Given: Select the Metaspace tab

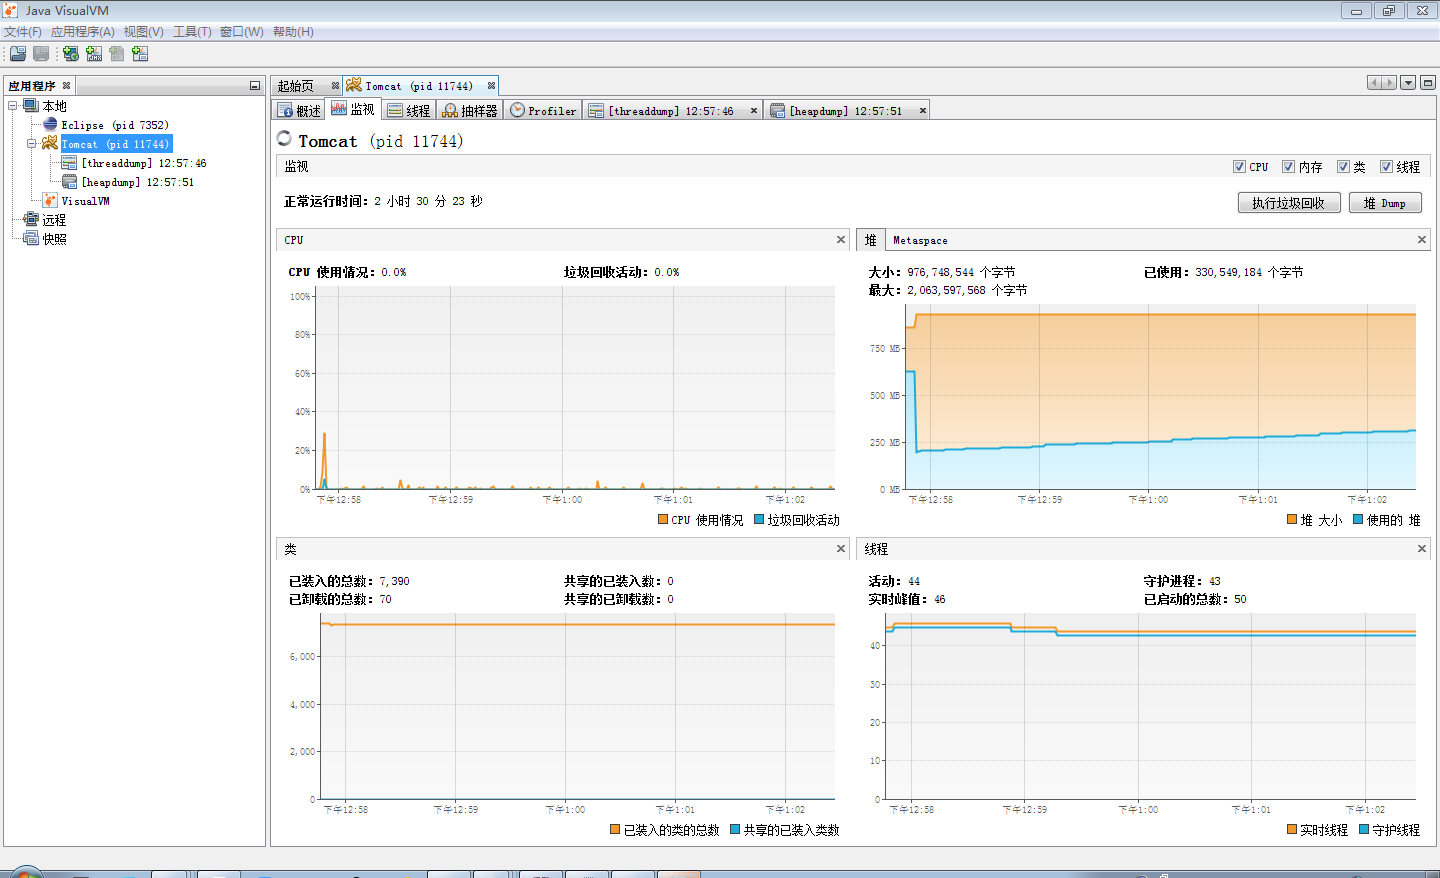Looking at the screenshot, I should [x=920, y=240].
